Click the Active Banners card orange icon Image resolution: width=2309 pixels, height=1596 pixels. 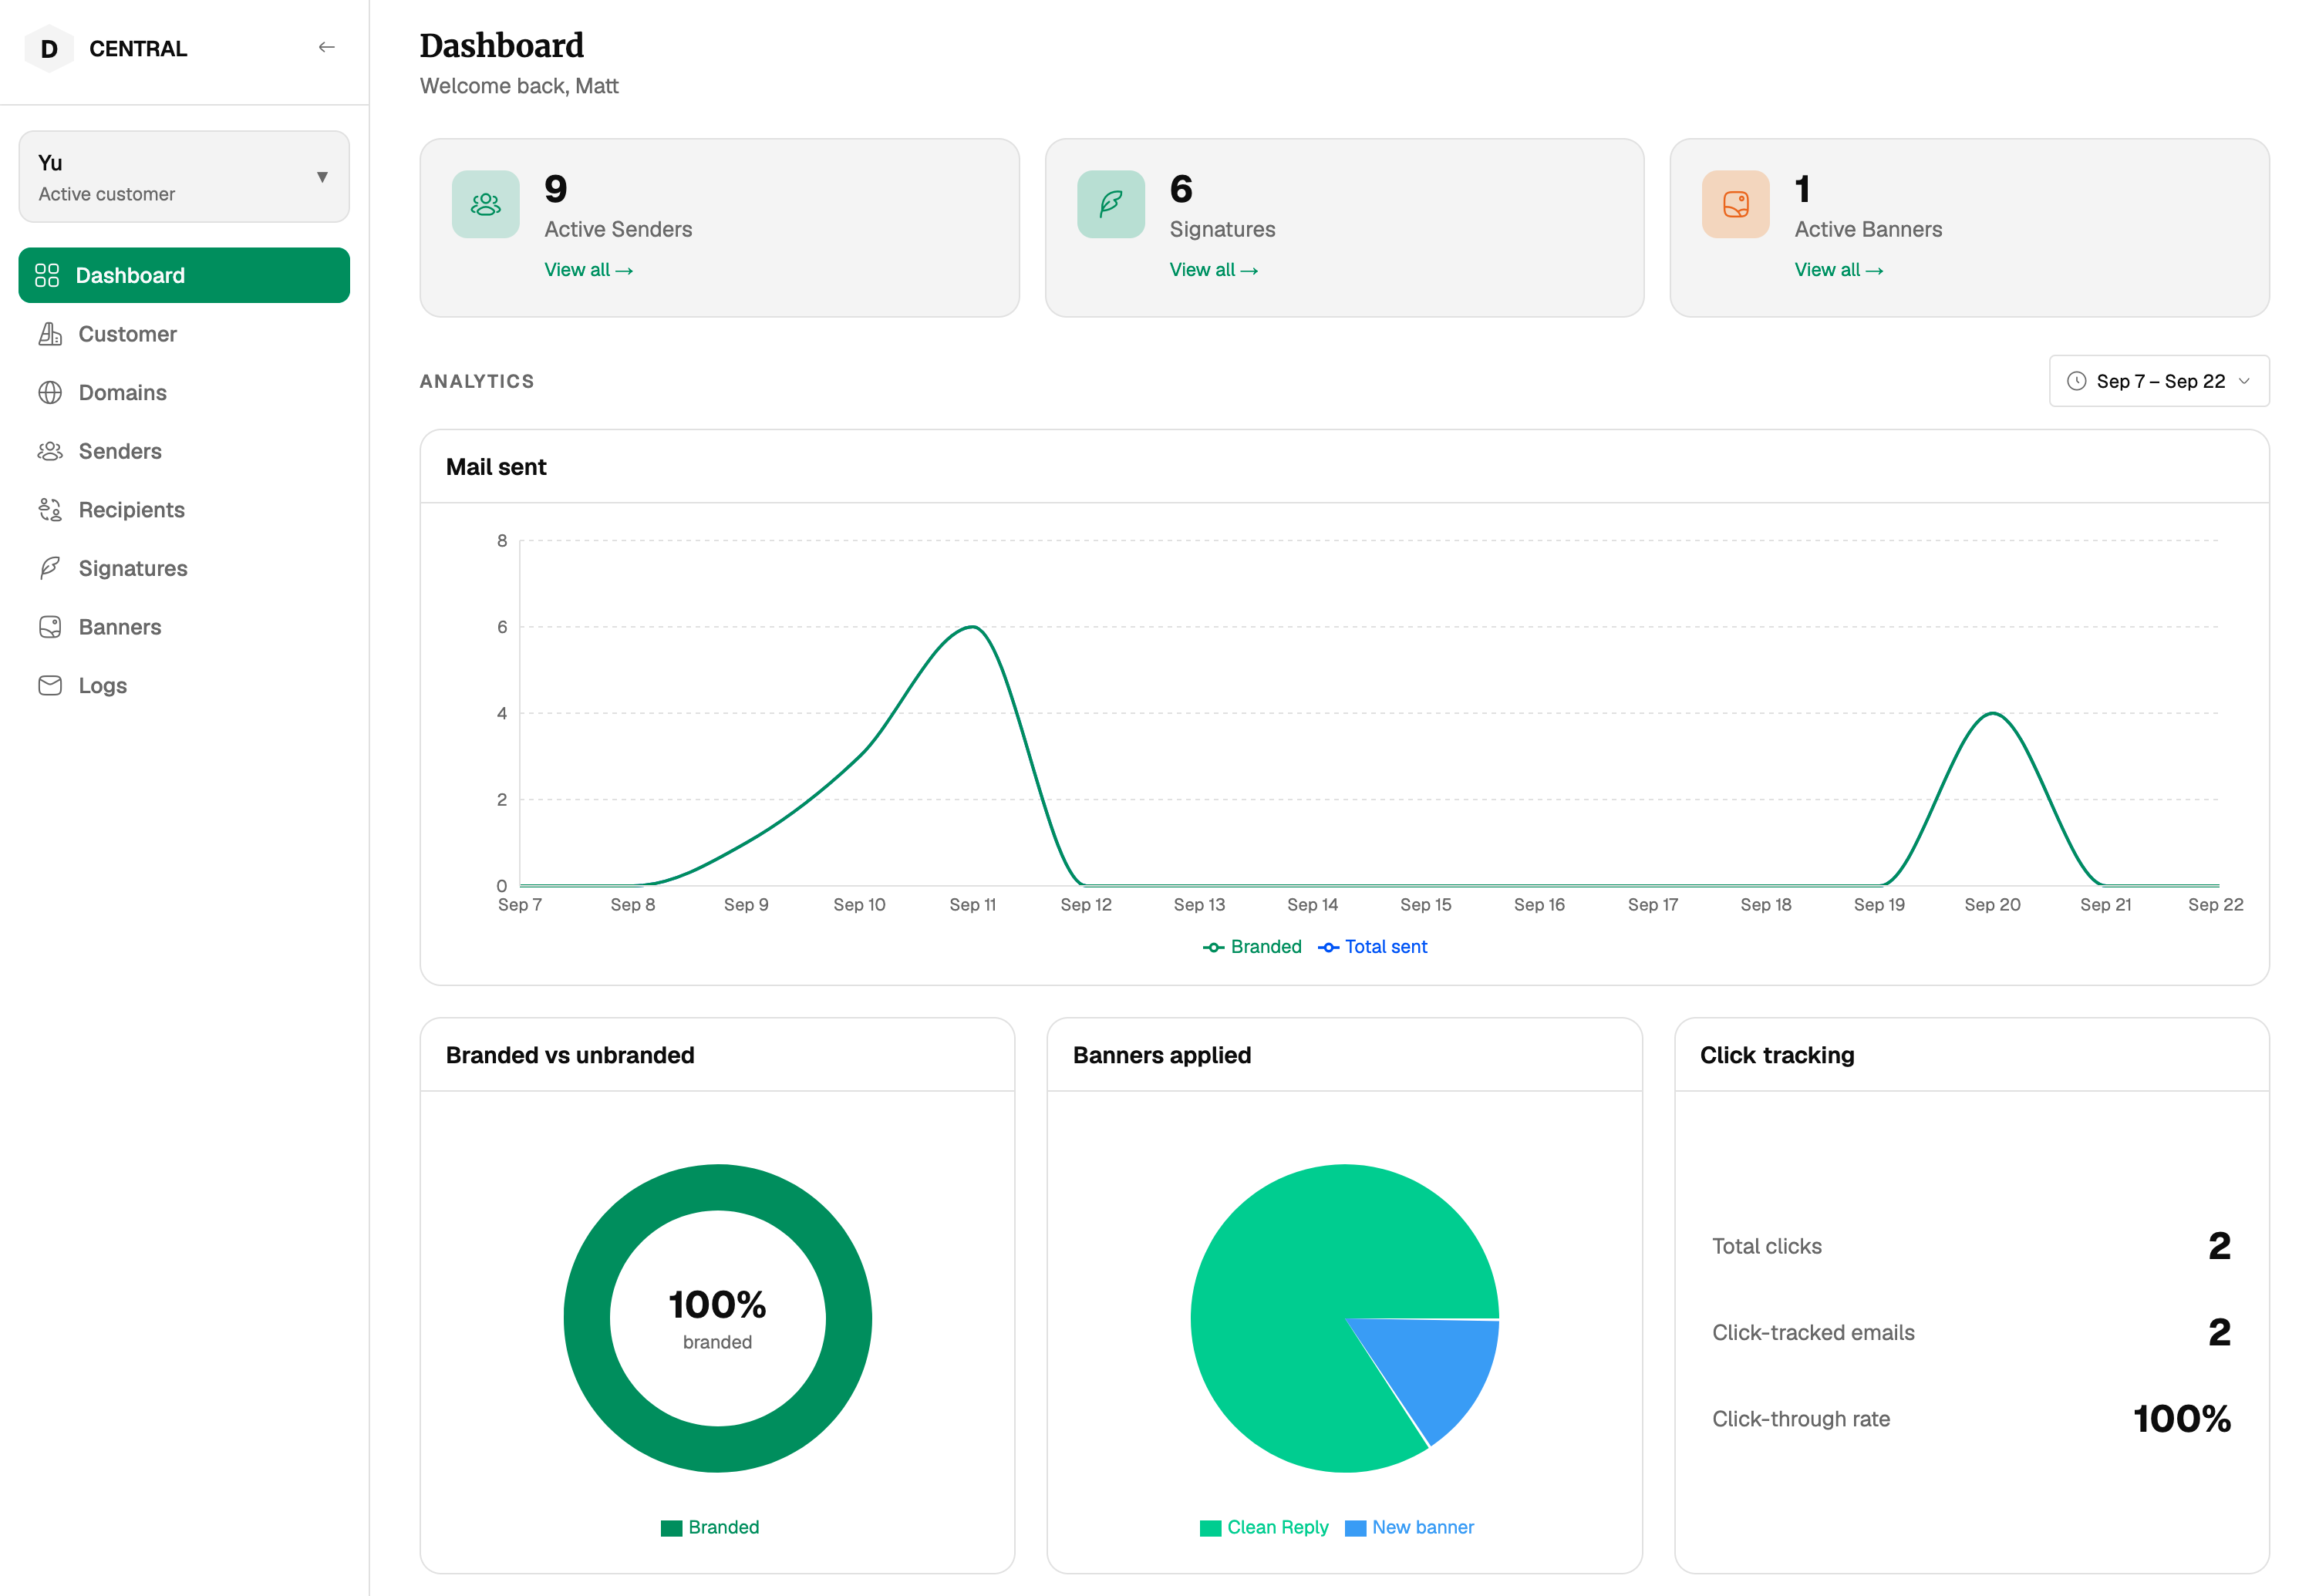1736,204
